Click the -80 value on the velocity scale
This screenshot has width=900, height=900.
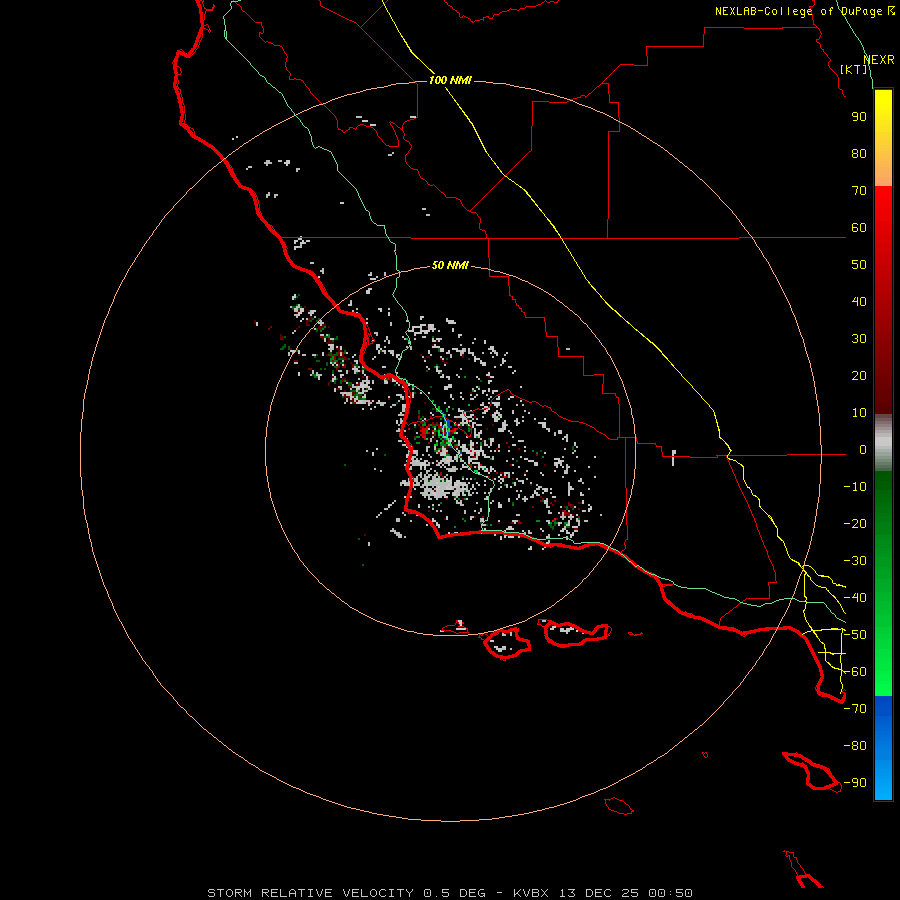coord(855,746)
